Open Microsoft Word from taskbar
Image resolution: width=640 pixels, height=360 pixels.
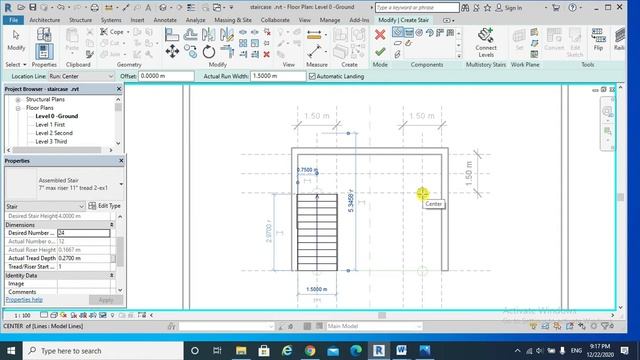point(401,350)
